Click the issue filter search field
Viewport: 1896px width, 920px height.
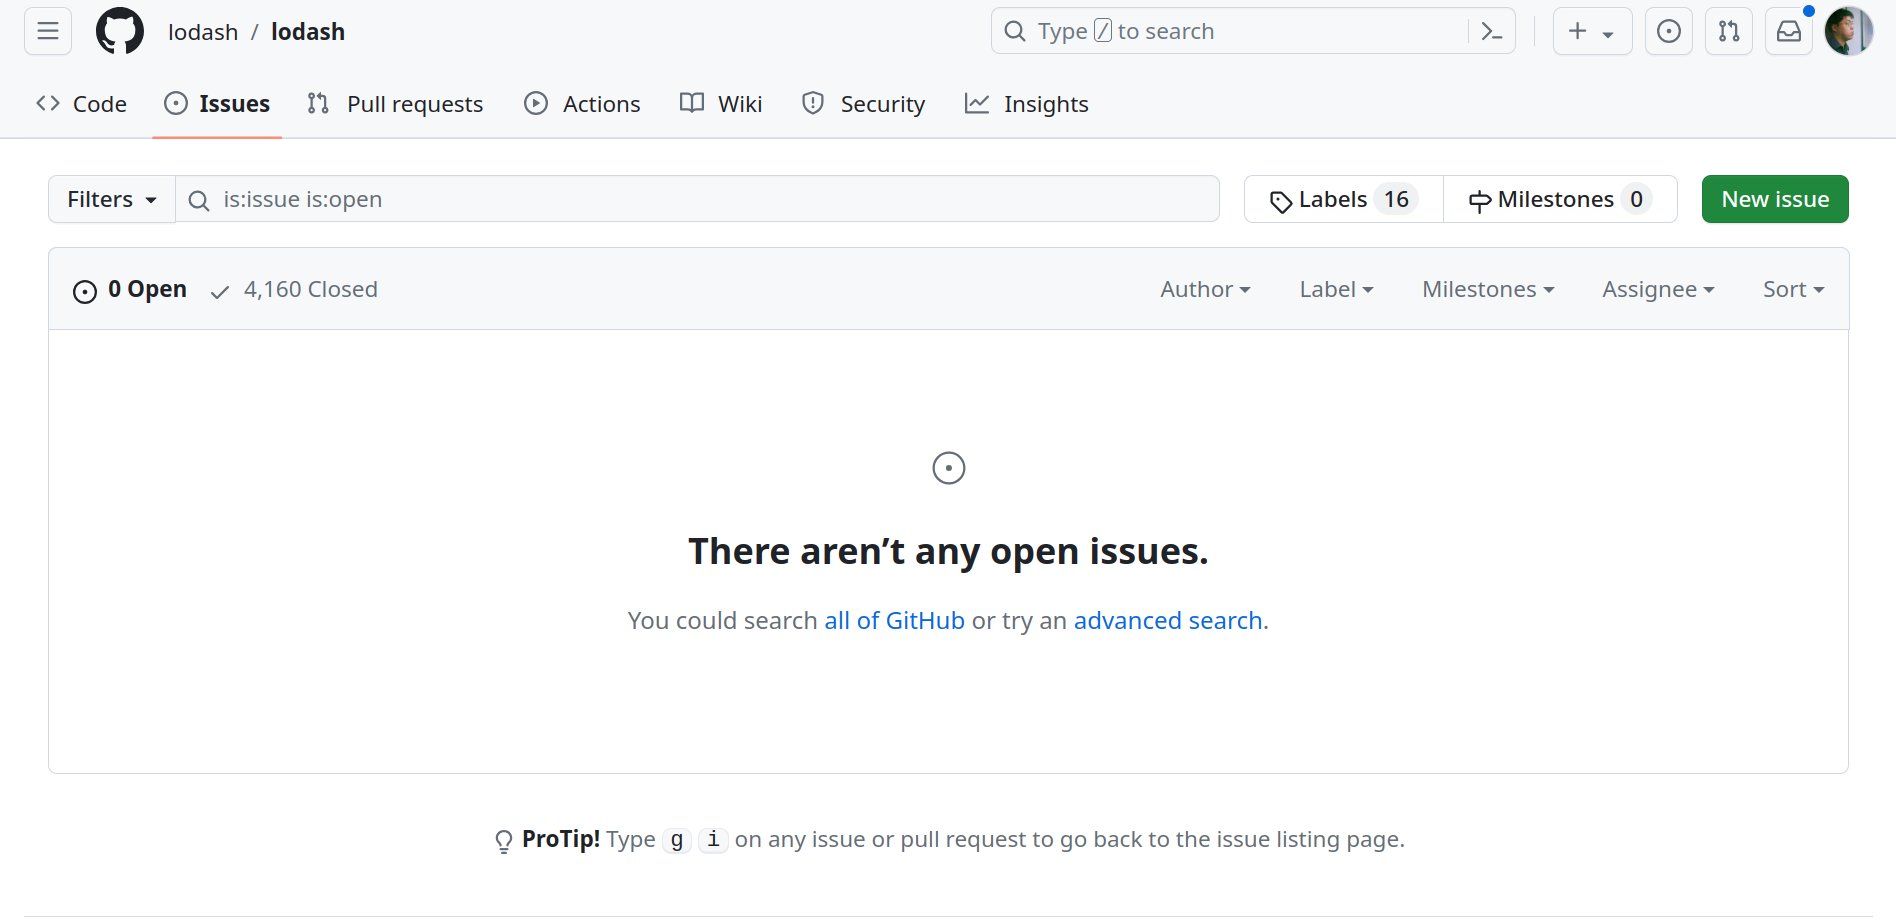click(697, 199)
